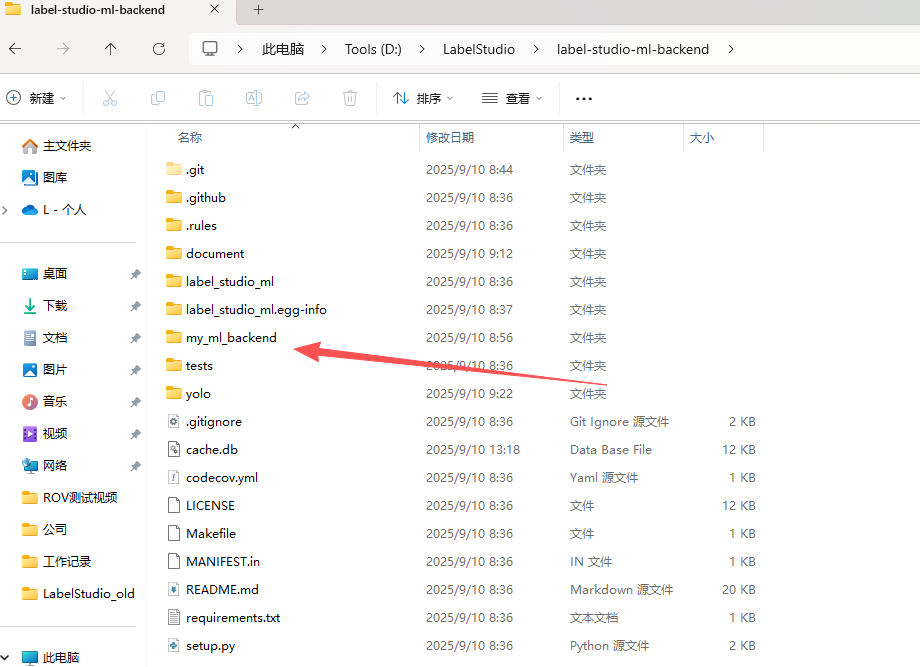The image size is (920, 667).
Task: Open the 排序 (Sort) dropdown
Action: coord(423,98)
